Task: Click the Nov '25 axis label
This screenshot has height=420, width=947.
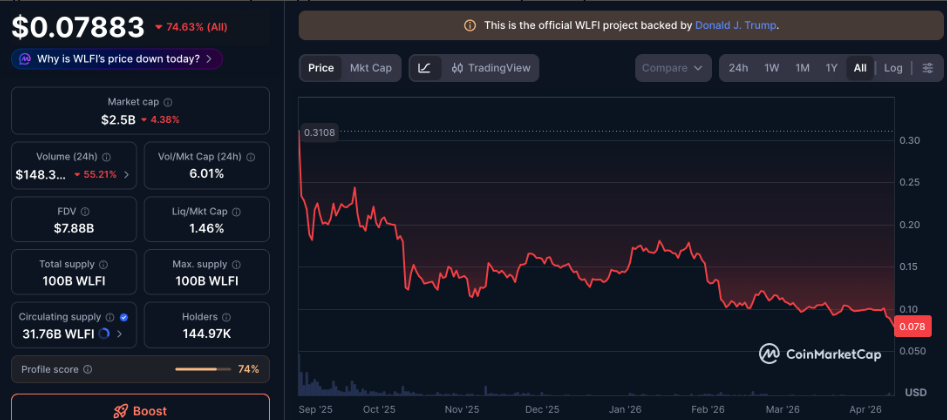Action: click(463, 409)
